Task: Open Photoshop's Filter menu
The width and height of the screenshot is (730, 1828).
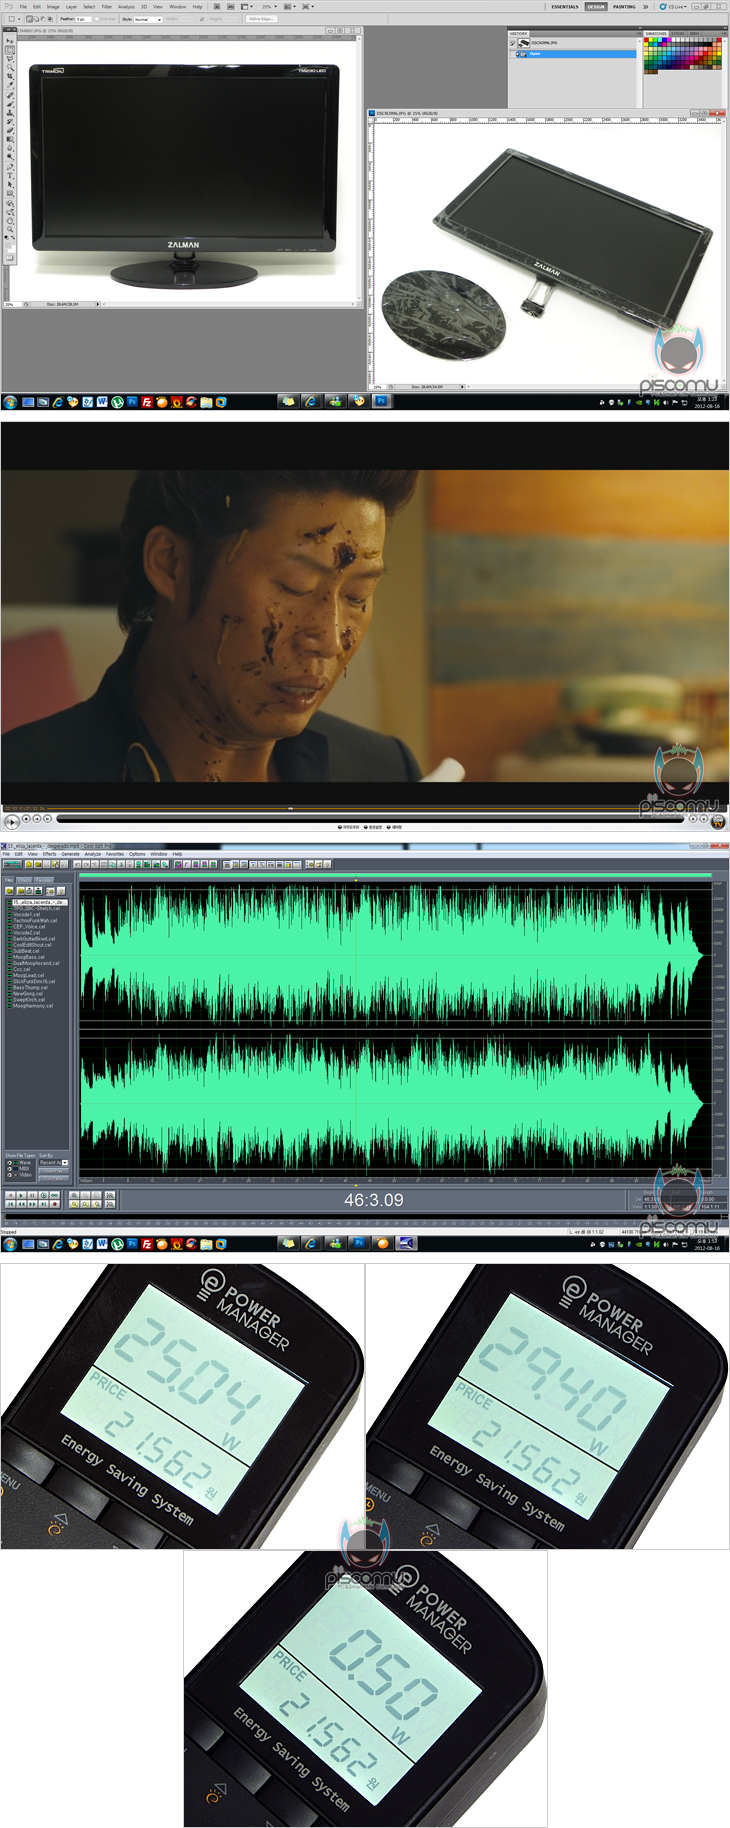Action: [106, 6]
